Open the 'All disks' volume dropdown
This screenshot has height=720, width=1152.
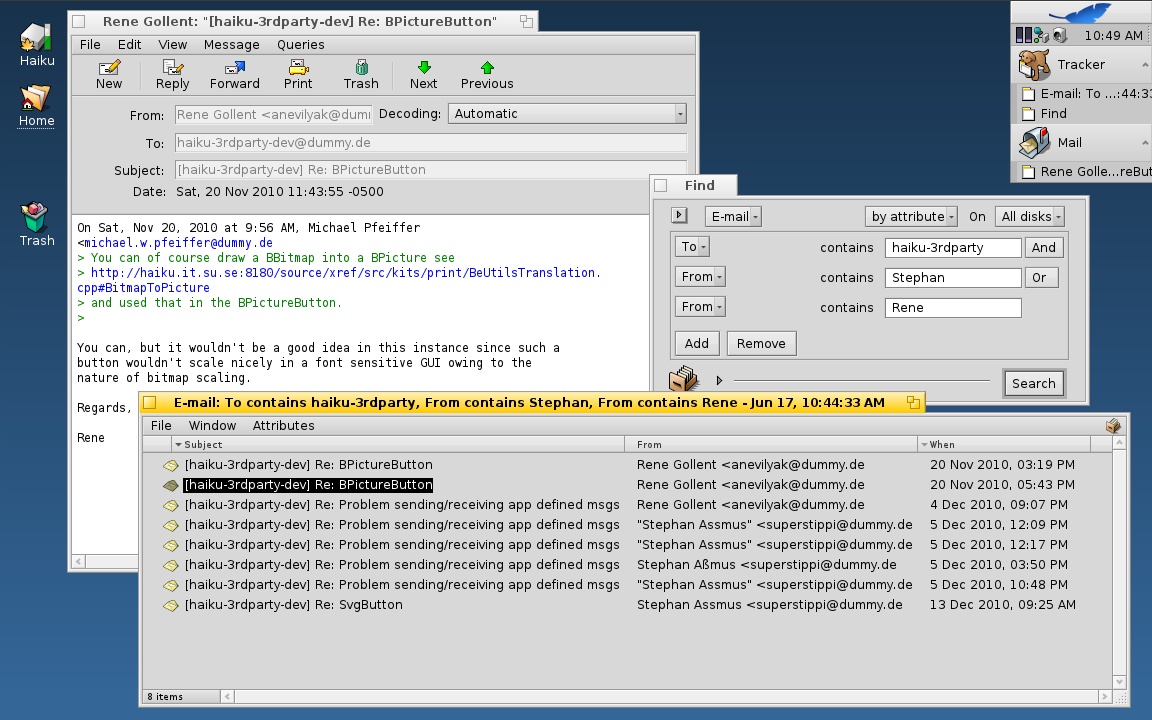(x=1029, y=216)
